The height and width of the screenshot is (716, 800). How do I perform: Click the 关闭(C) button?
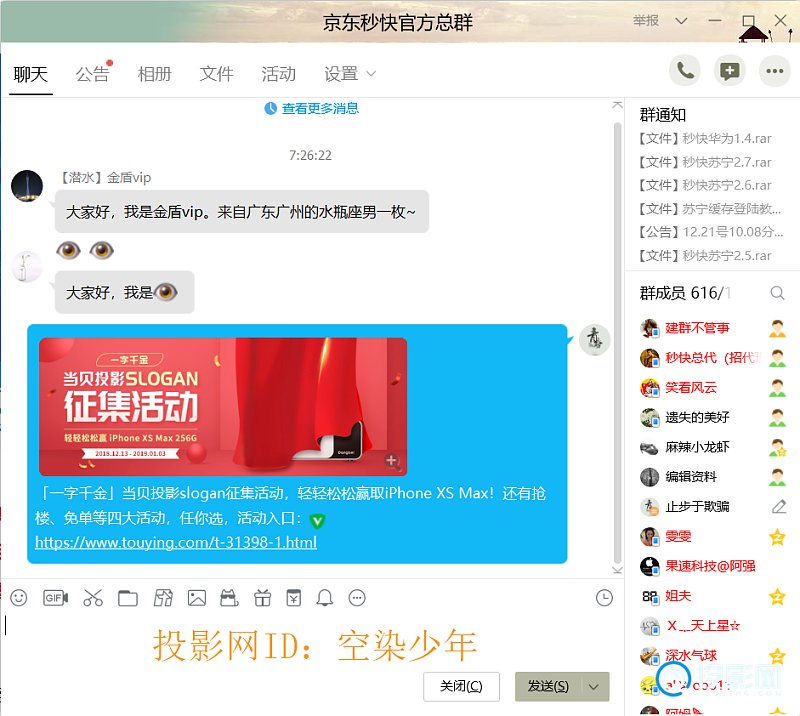(x=461, y=687)
